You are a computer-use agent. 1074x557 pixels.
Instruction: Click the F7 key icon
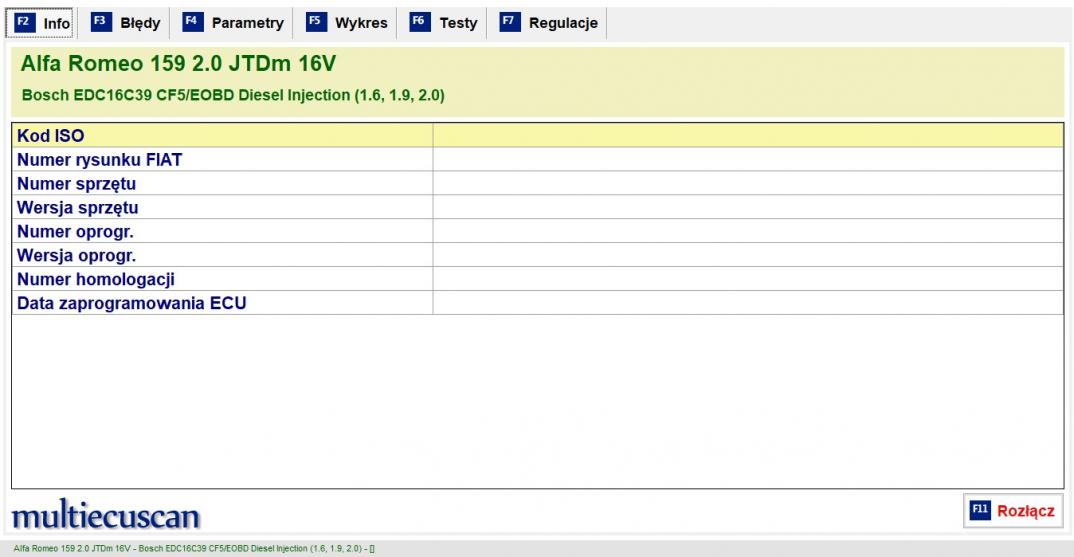(x=510, y=22)
